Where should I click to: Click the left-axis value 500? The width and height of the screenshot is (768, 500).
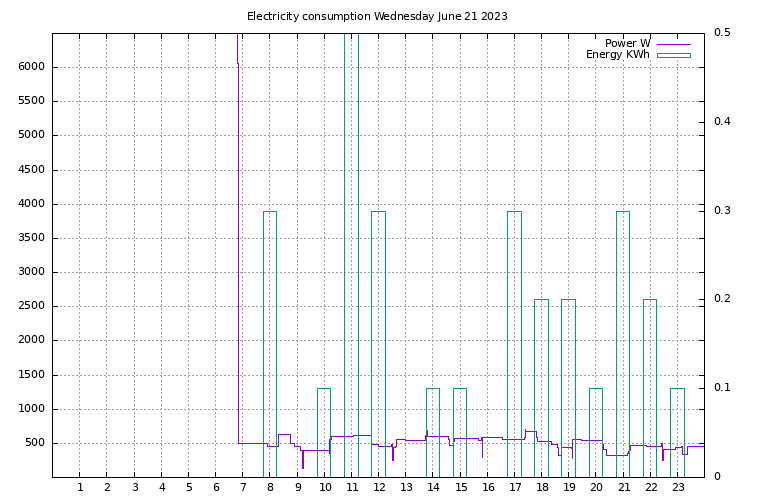[34, 443]
